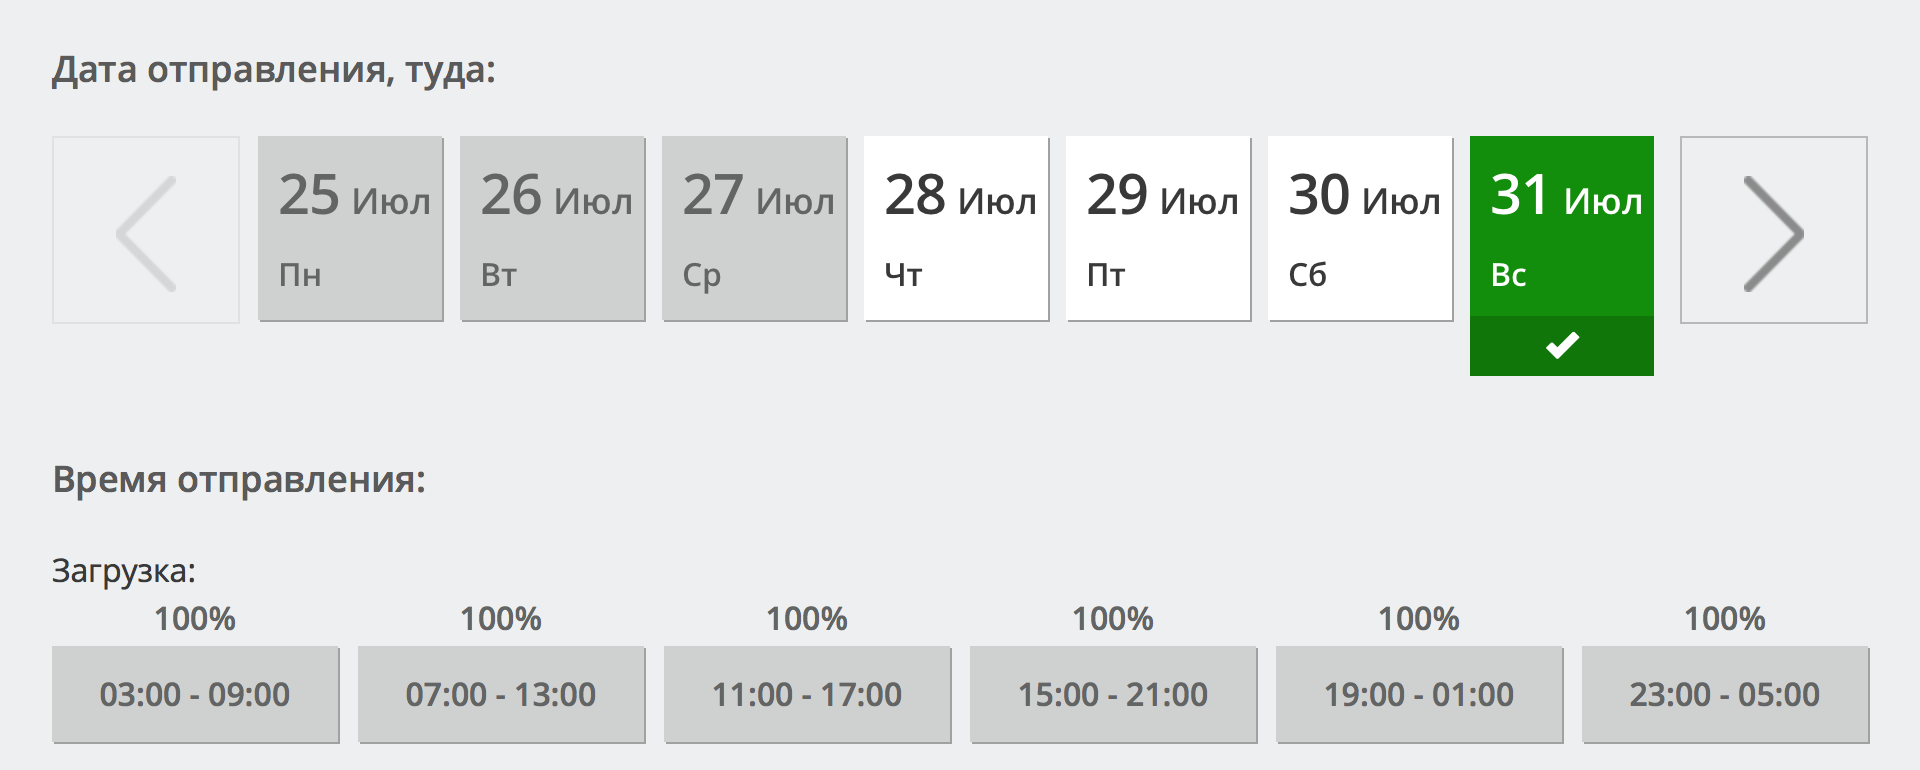Pick the 11:00 - 17:00 departure window

(x=807, y=694)
